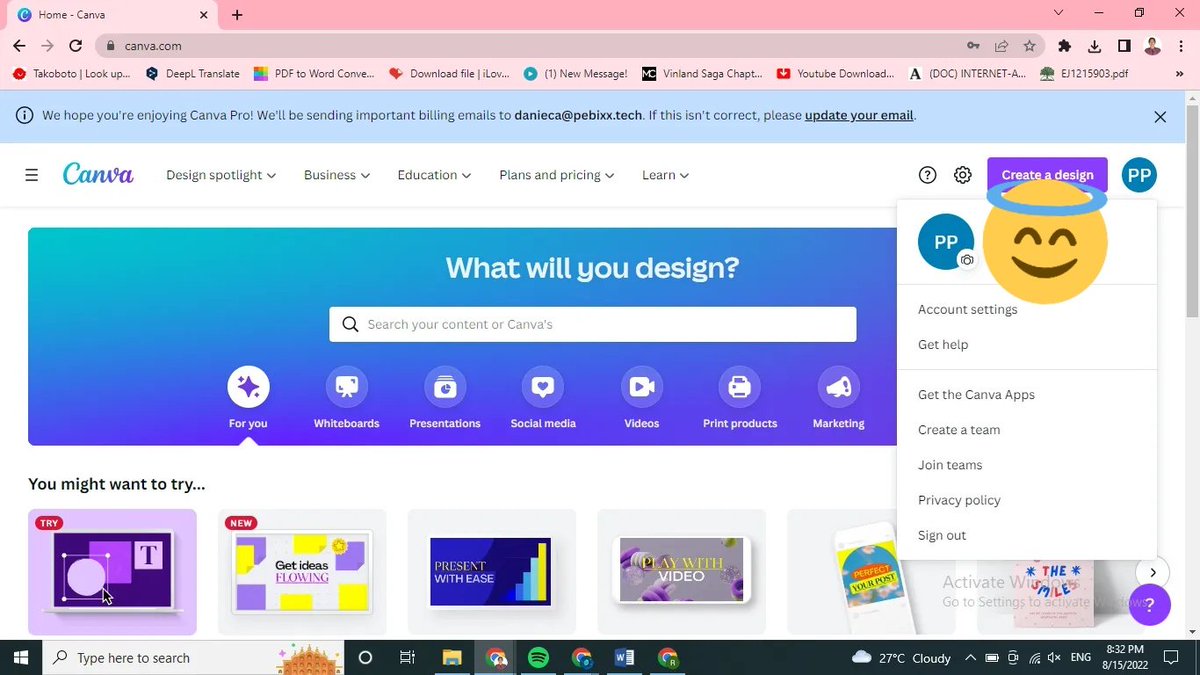Expand the Learn menu
Screen dimensions: 1200x675
pos(666,175)
